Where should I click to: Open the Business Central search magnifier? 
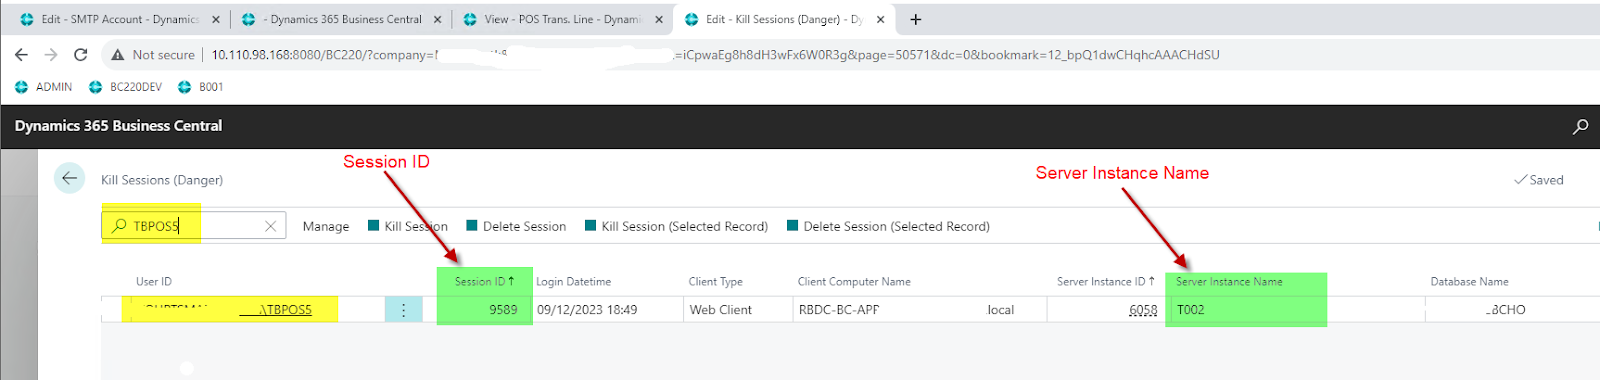pos(1580,126)
